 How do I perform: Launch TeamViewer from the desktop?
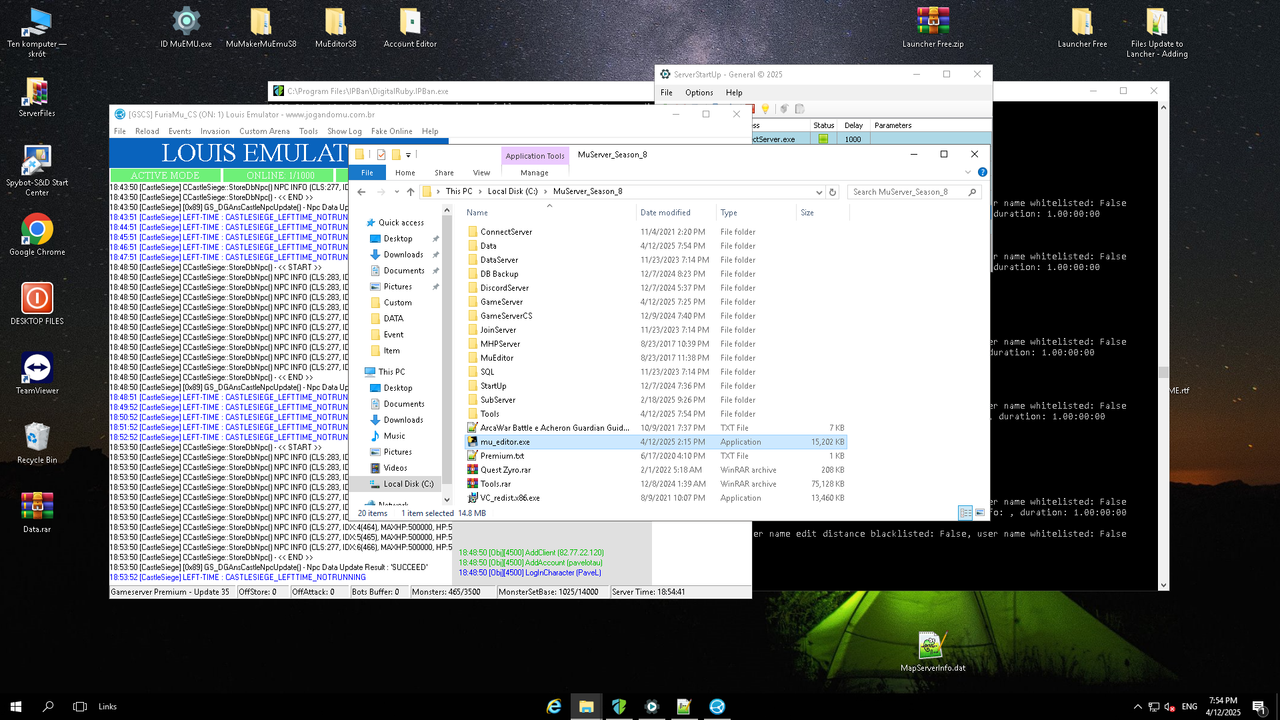pyautogui.click(x=37, y=373)
